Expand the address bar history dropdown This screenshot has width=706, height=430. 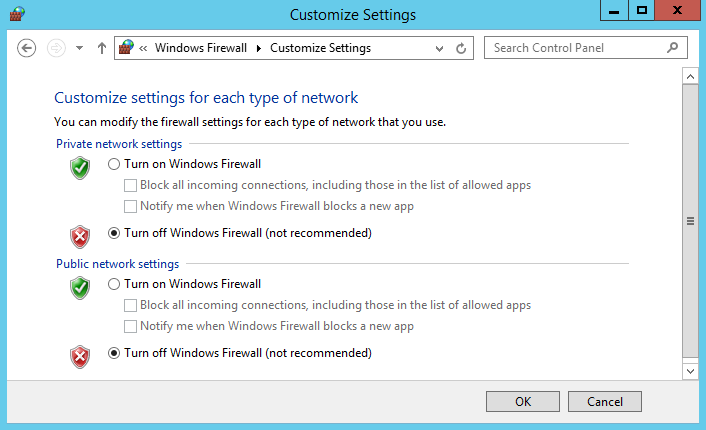[x=439, y=48]
